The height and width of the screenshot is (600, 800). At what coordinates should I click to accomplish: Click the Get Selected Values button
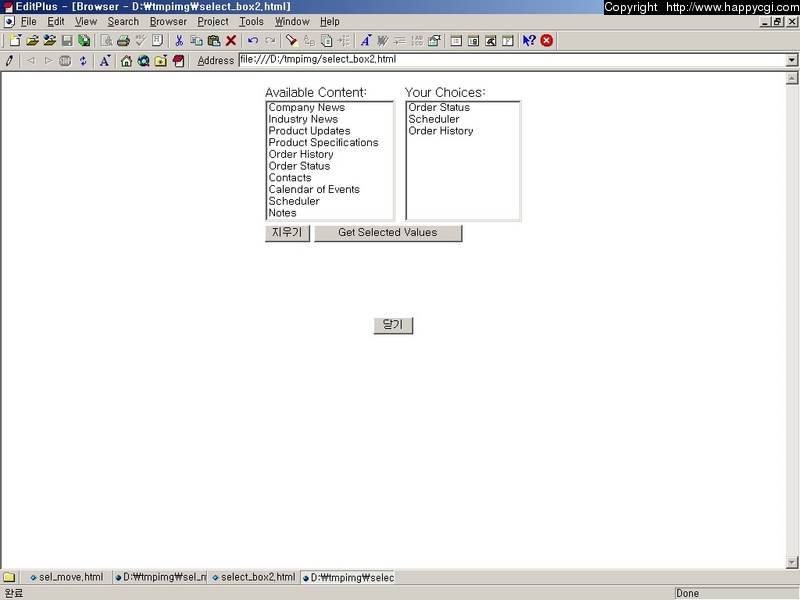pyautogui.click(x=388, y=233)
